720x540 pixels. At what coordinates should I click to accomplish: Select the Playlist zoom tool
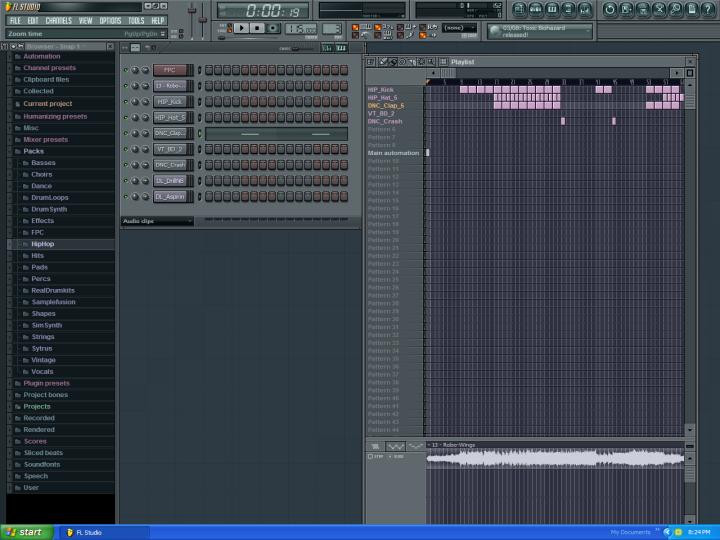tap(431, 62)
